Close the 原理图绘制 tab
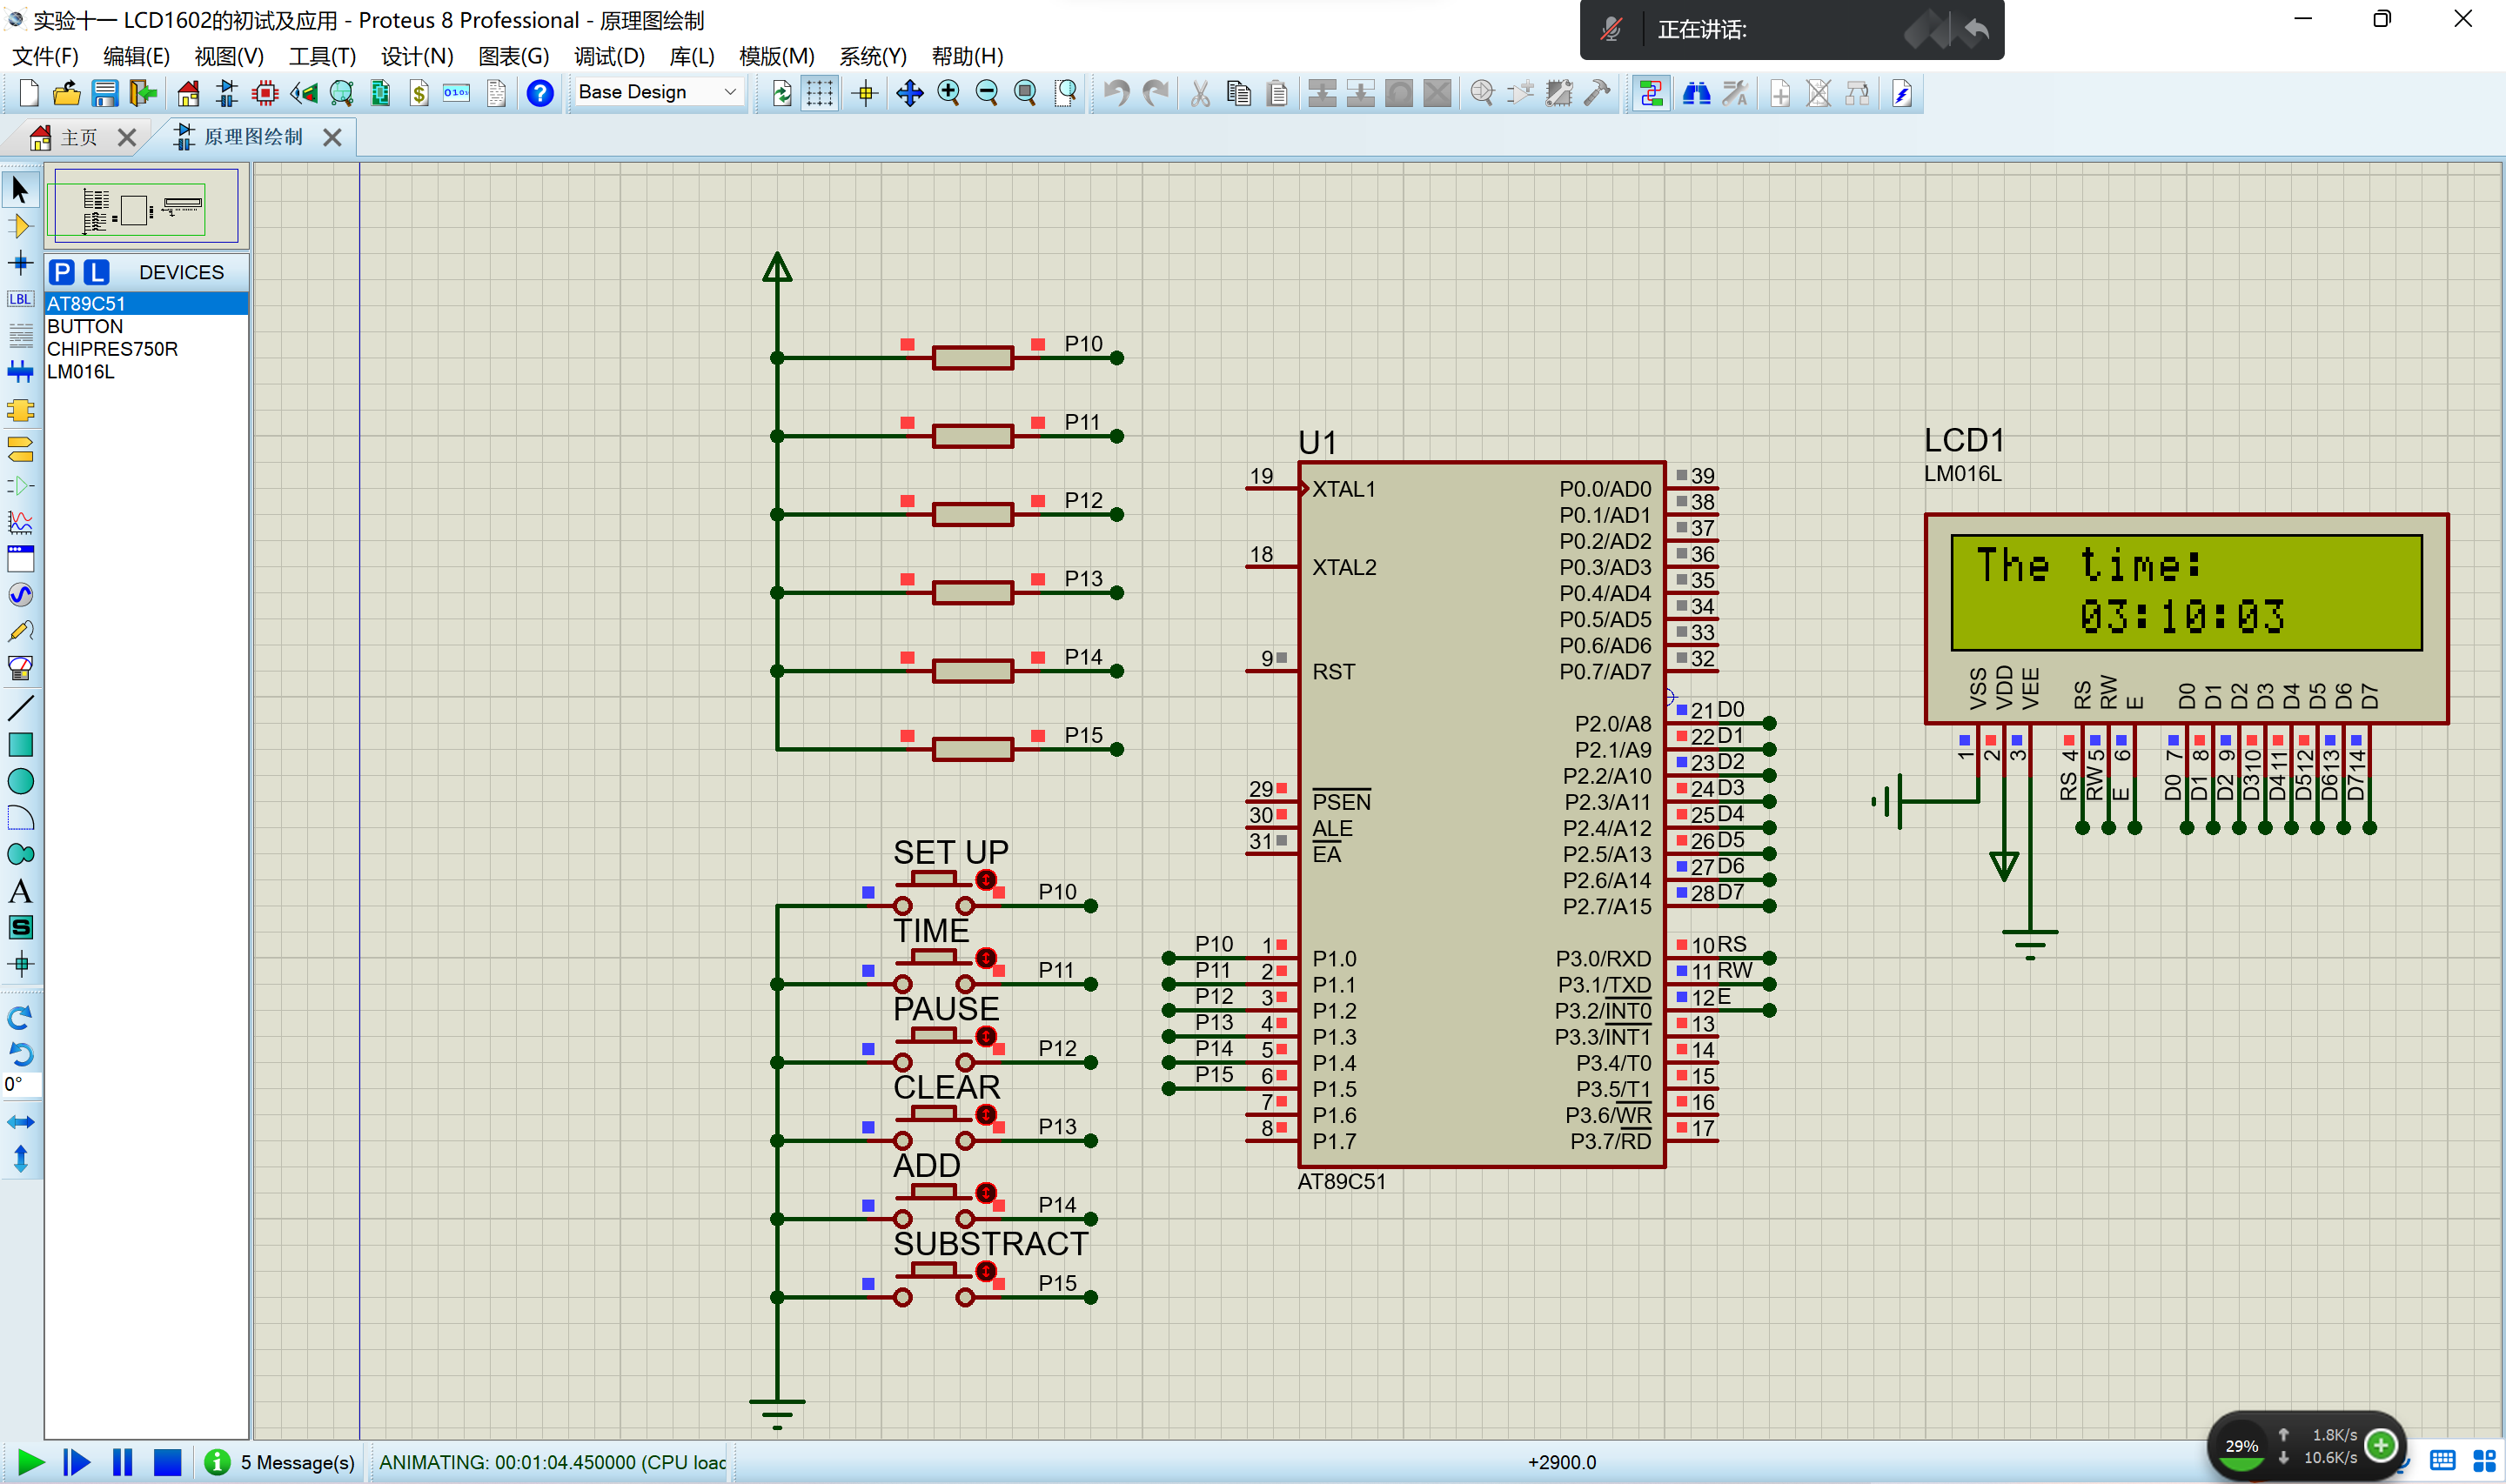The height and width of the screenshot is (1484, 2506). coord(333,137)
